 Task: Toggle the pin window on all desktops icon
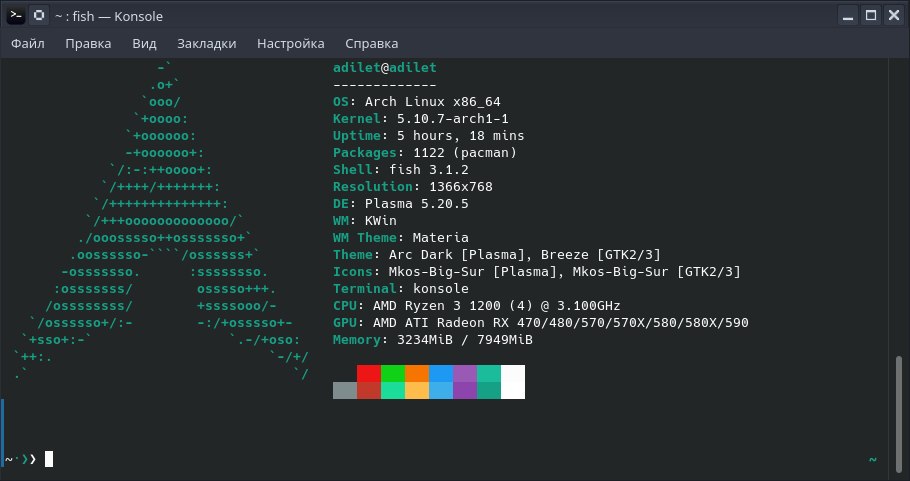[39, 16]
